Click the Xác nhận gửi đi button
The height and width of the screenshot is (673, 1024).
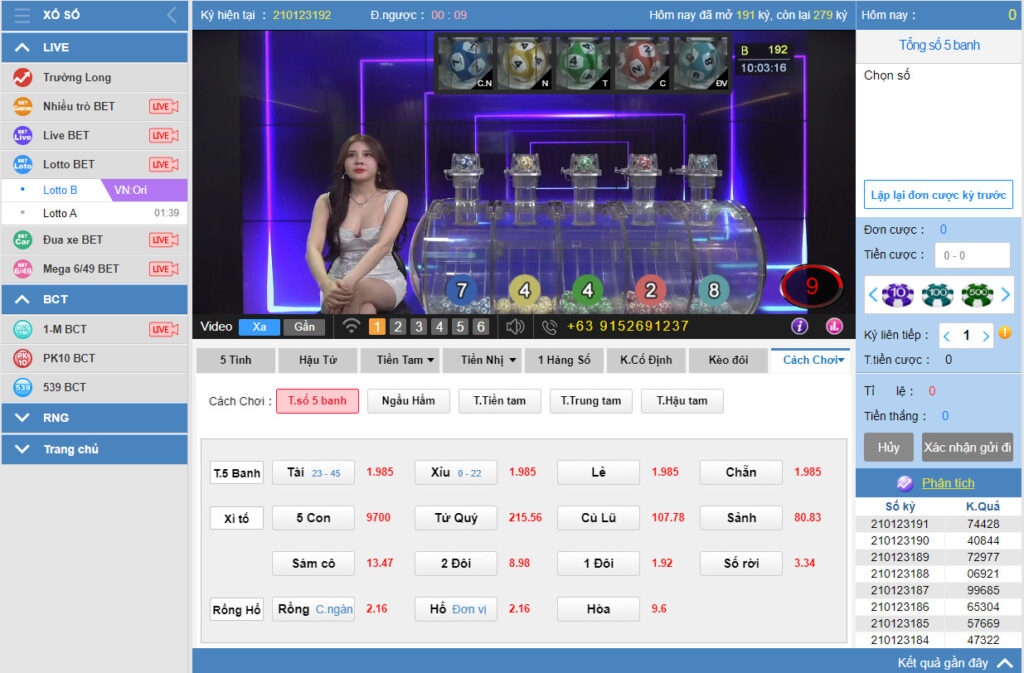(967, 447)
